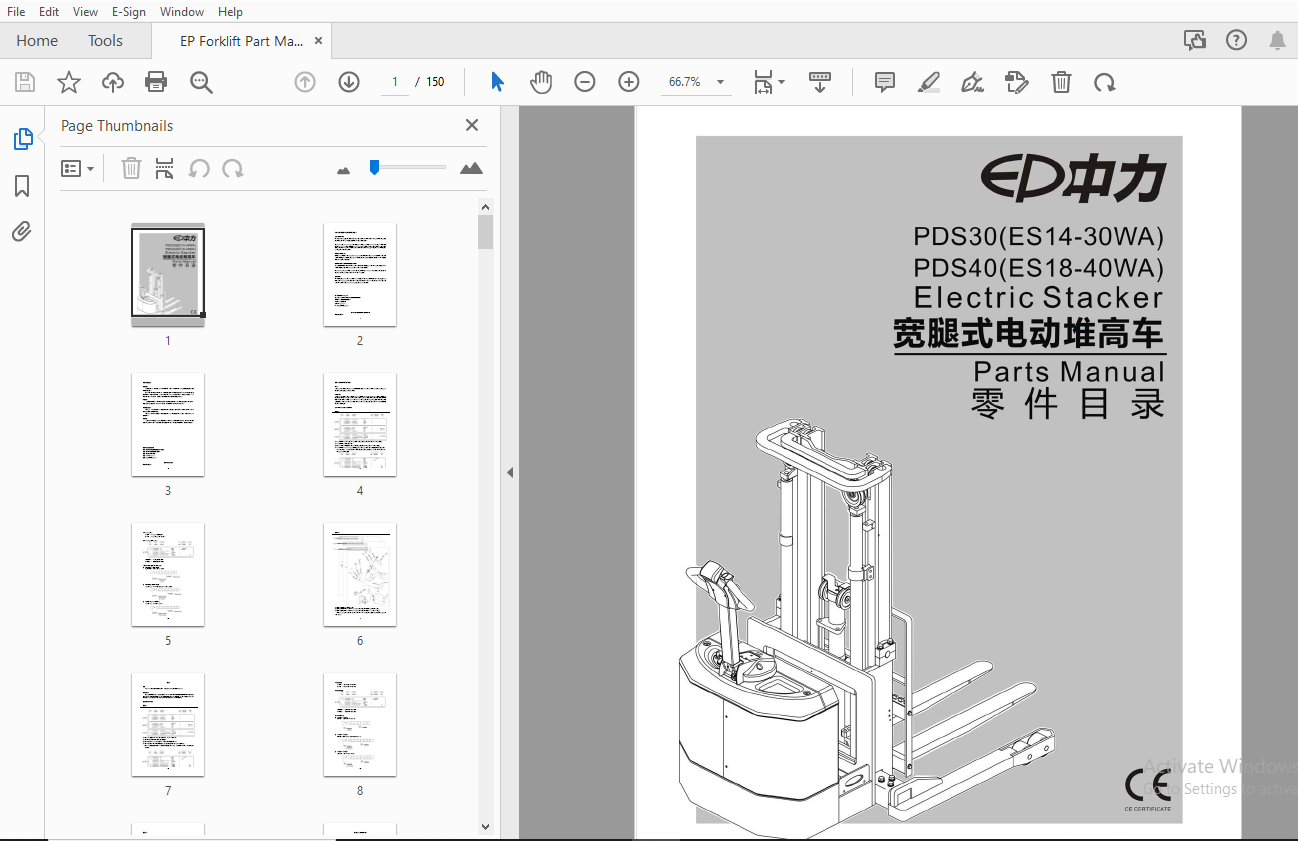Click the read mode keyboard icon
The height and width of the screenshot is (841, 1298).
pos(820,82)
